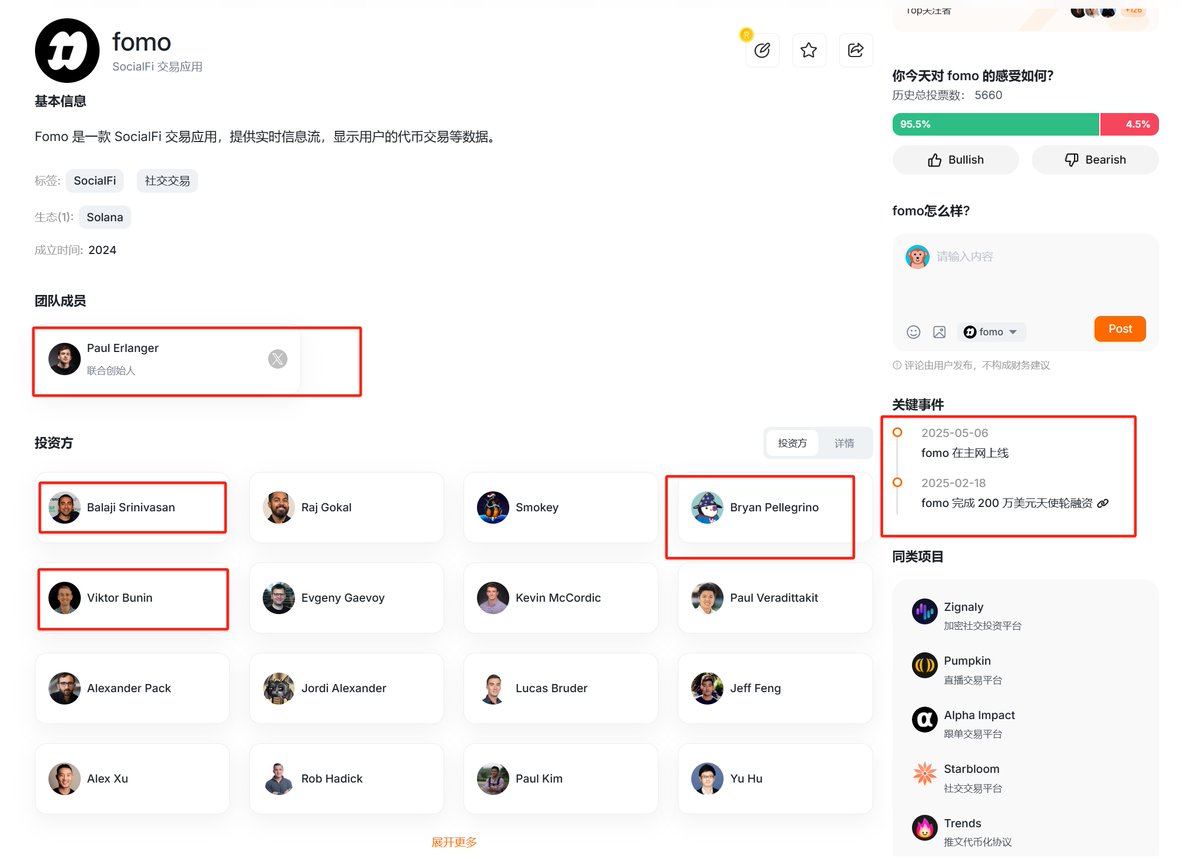This screenshot has height=859, width=1200.
Task: Open Viktor Bunin investor card
Action: point(132,598)
